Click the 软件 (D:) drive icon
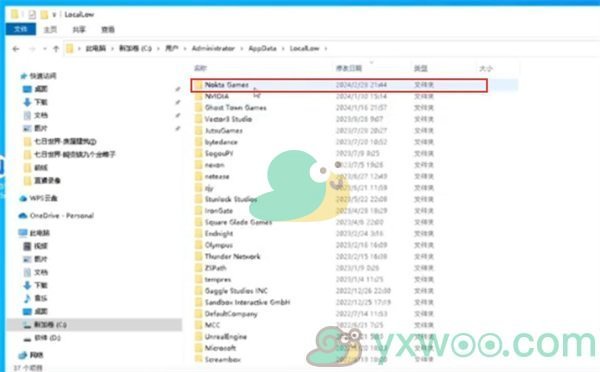 tap(27, 338)
